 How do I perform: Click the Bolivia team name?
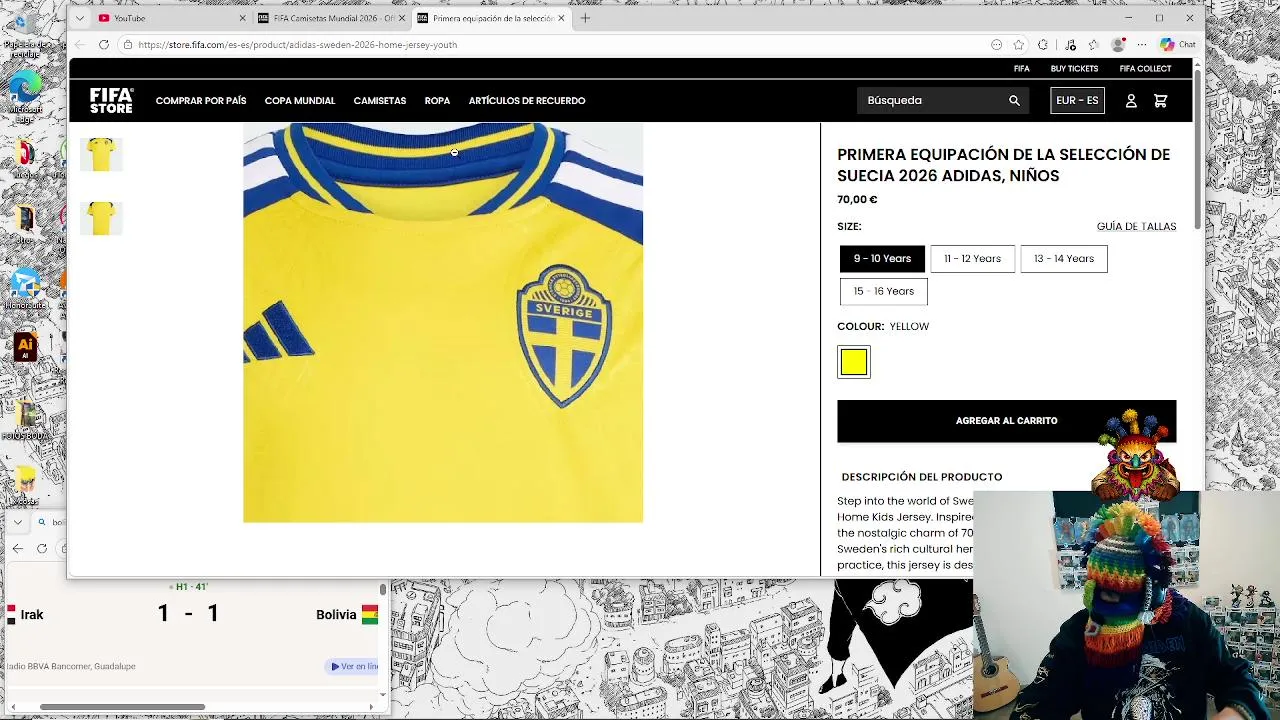[x=336, y=615]
